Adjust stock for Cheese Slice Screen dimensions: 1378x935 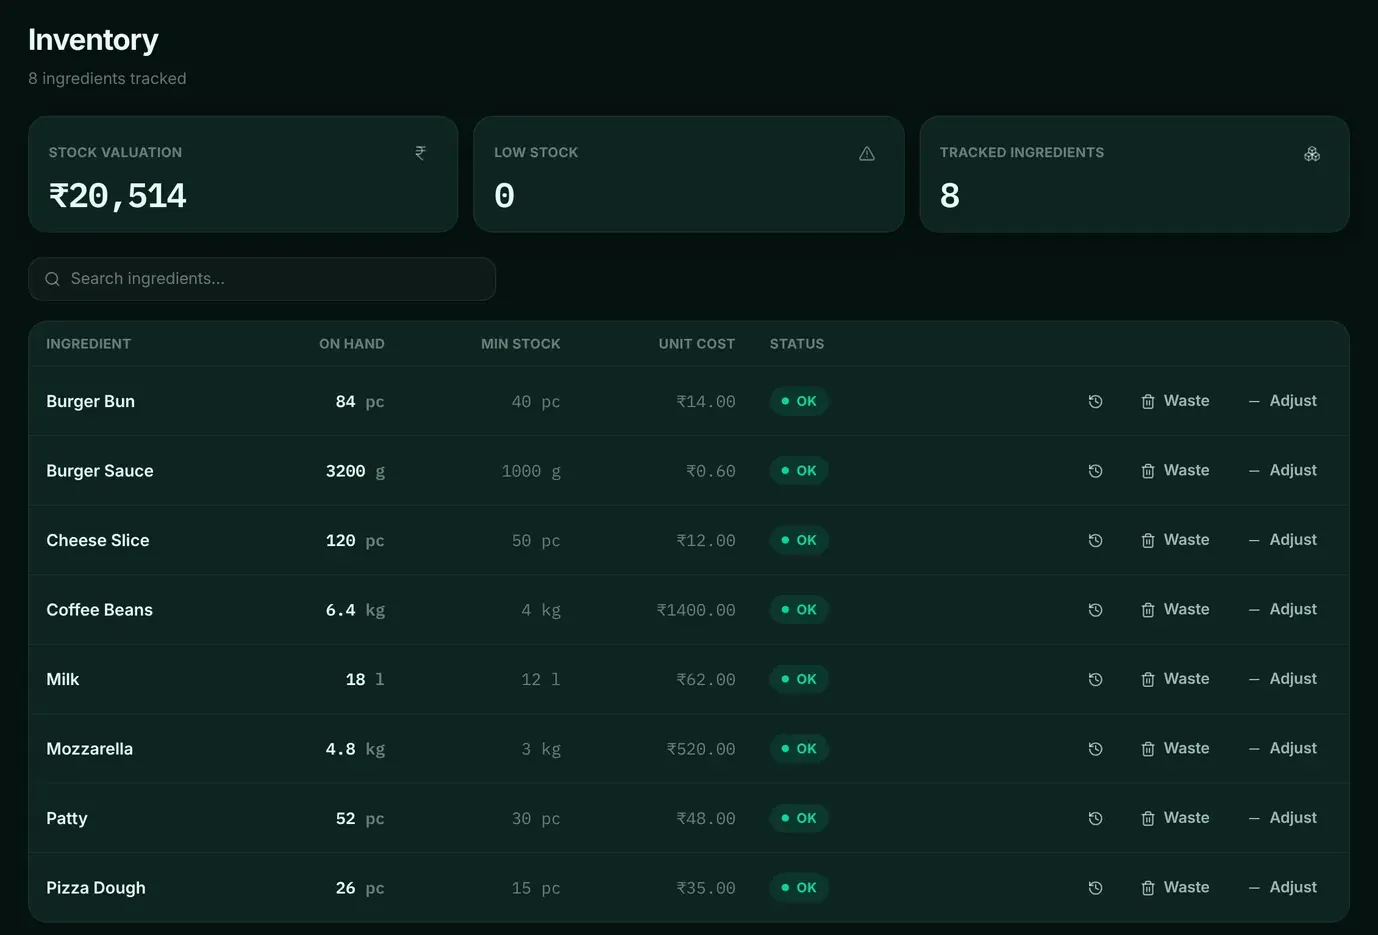point(1283,540)
